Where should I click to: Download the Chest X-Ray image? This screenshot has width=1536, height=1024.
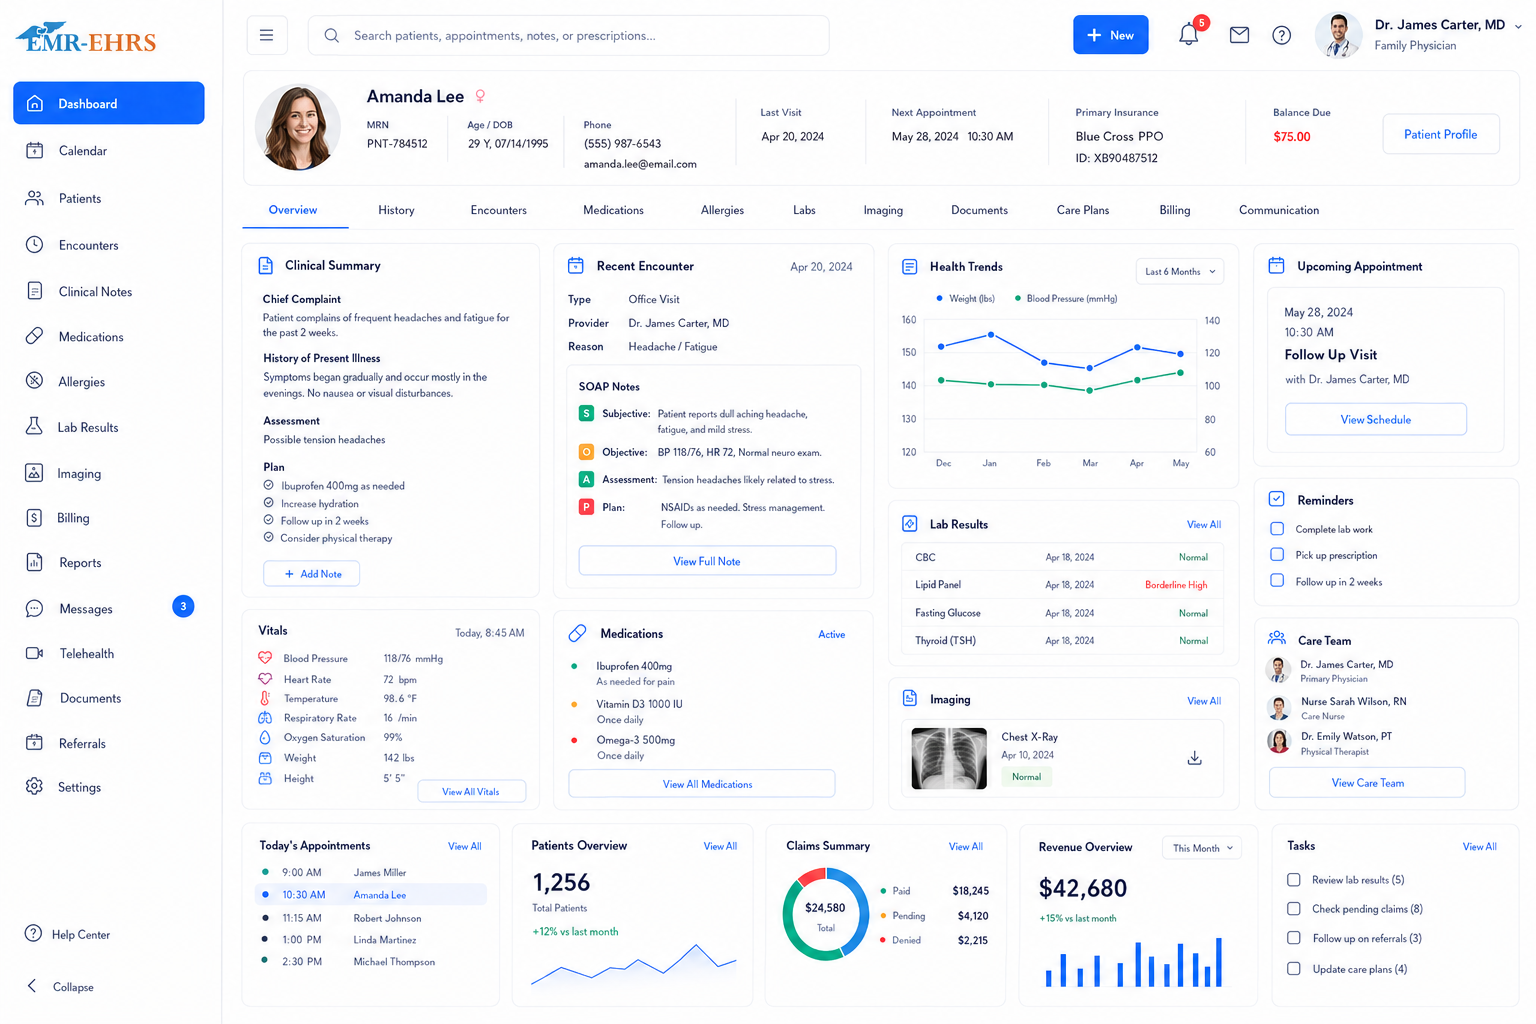tap(1194, 758)
